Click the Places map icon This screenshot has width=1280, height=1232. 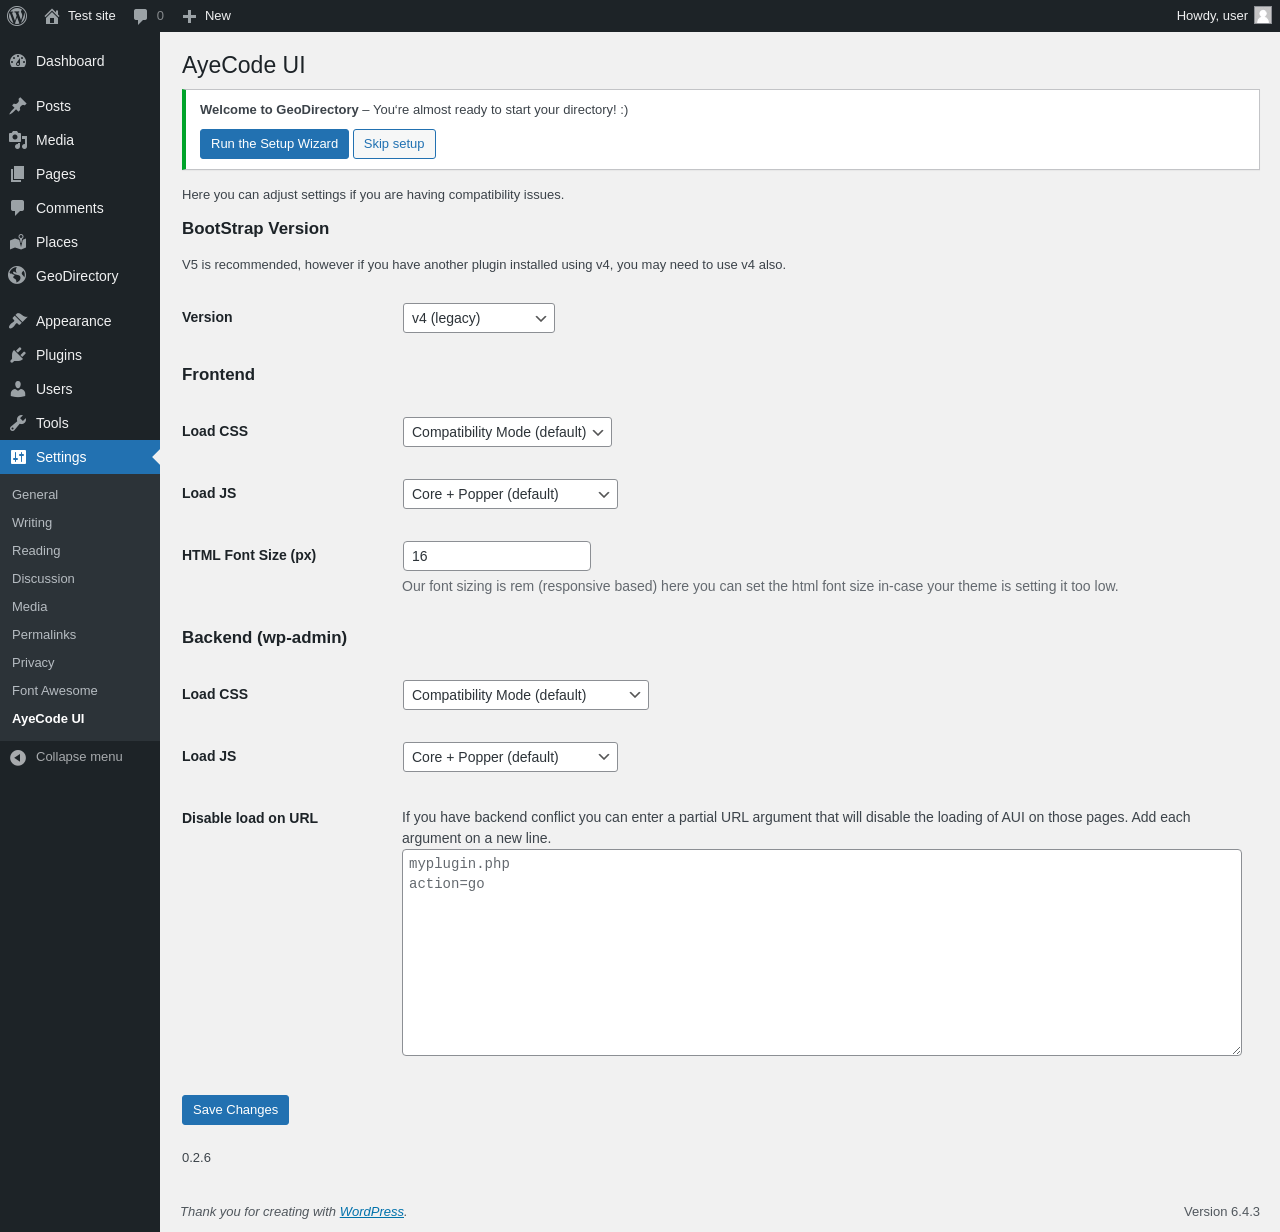18,242
